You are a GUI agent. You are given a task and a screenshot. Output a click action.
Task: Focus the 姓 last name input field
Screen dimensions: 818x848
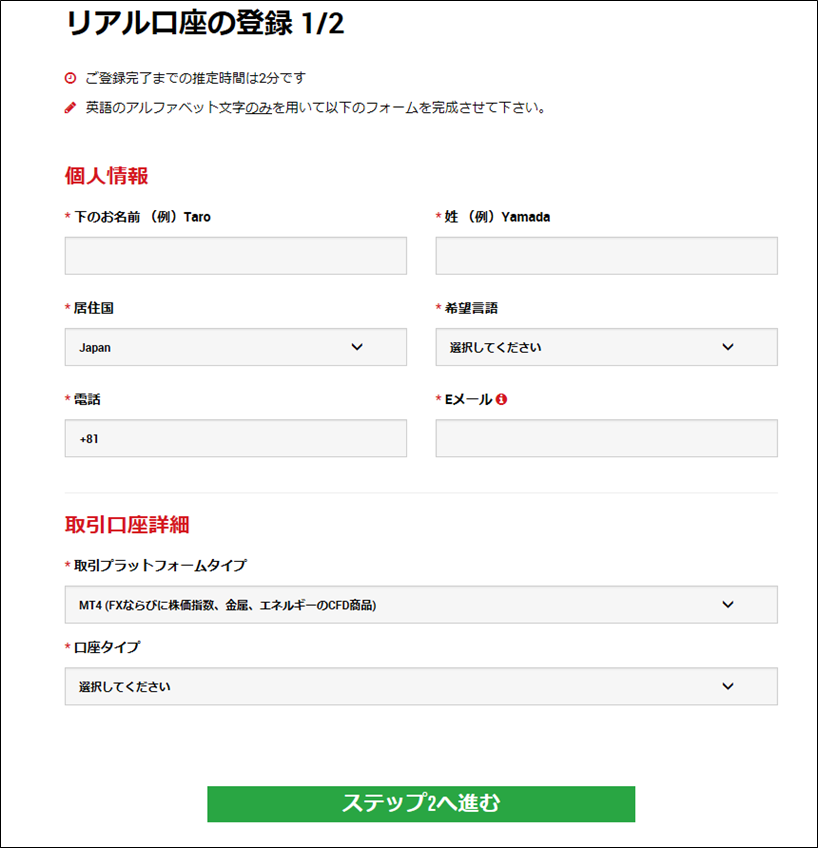[x=607, y=255]
